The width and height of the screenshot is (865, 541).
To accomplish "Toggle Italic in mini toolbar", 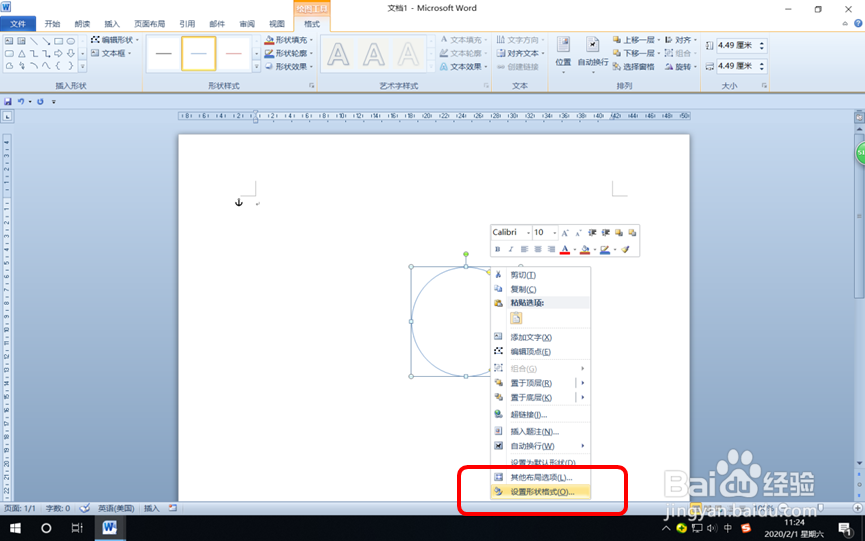I will point(511,249).
